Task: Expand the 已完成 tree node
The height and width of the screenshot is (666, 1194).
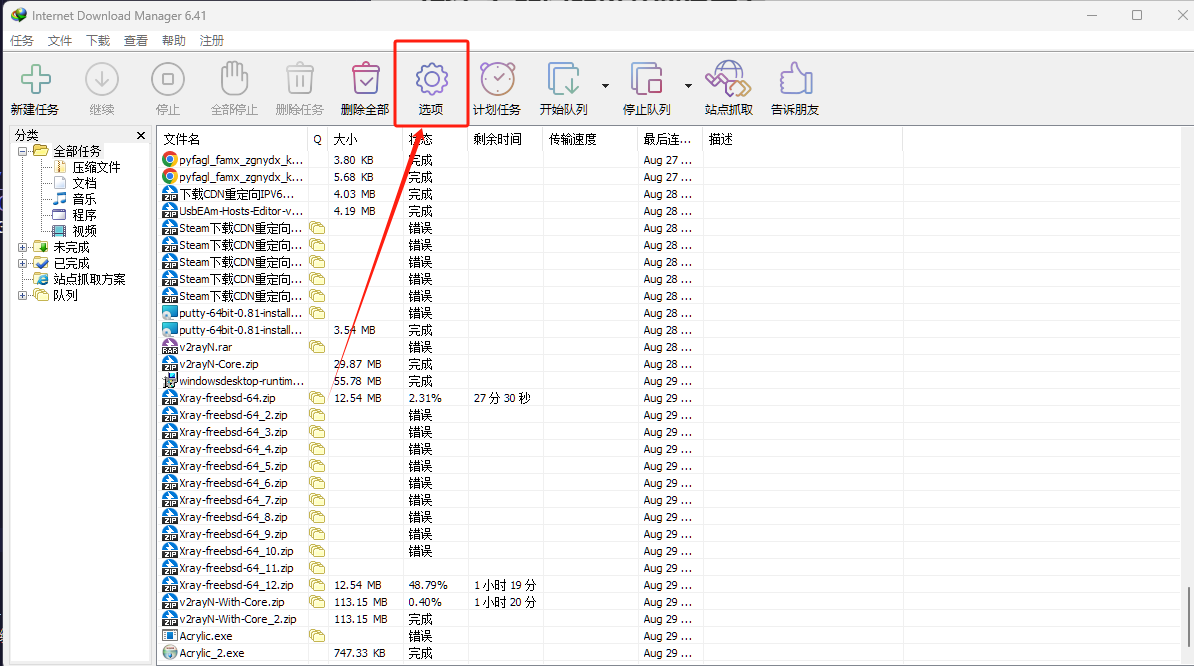Action: click(23, 263)
